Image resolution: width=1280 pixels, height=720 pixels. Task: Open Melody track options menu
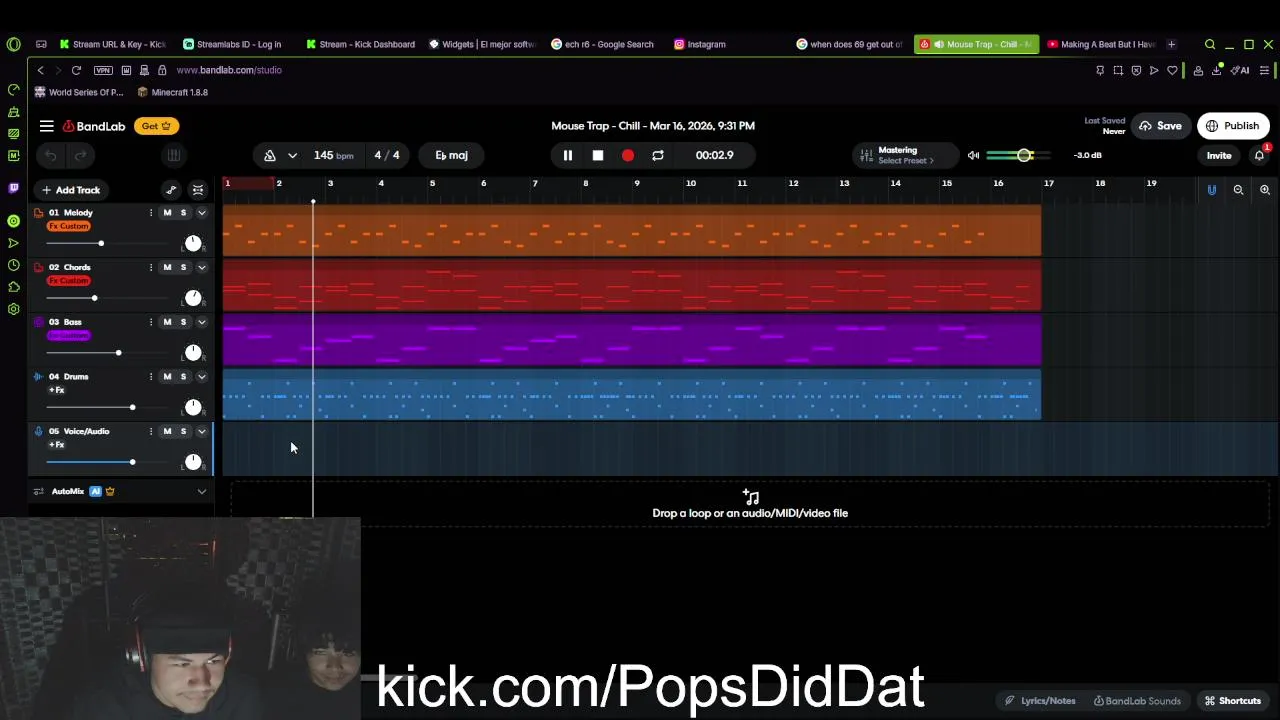151,213
